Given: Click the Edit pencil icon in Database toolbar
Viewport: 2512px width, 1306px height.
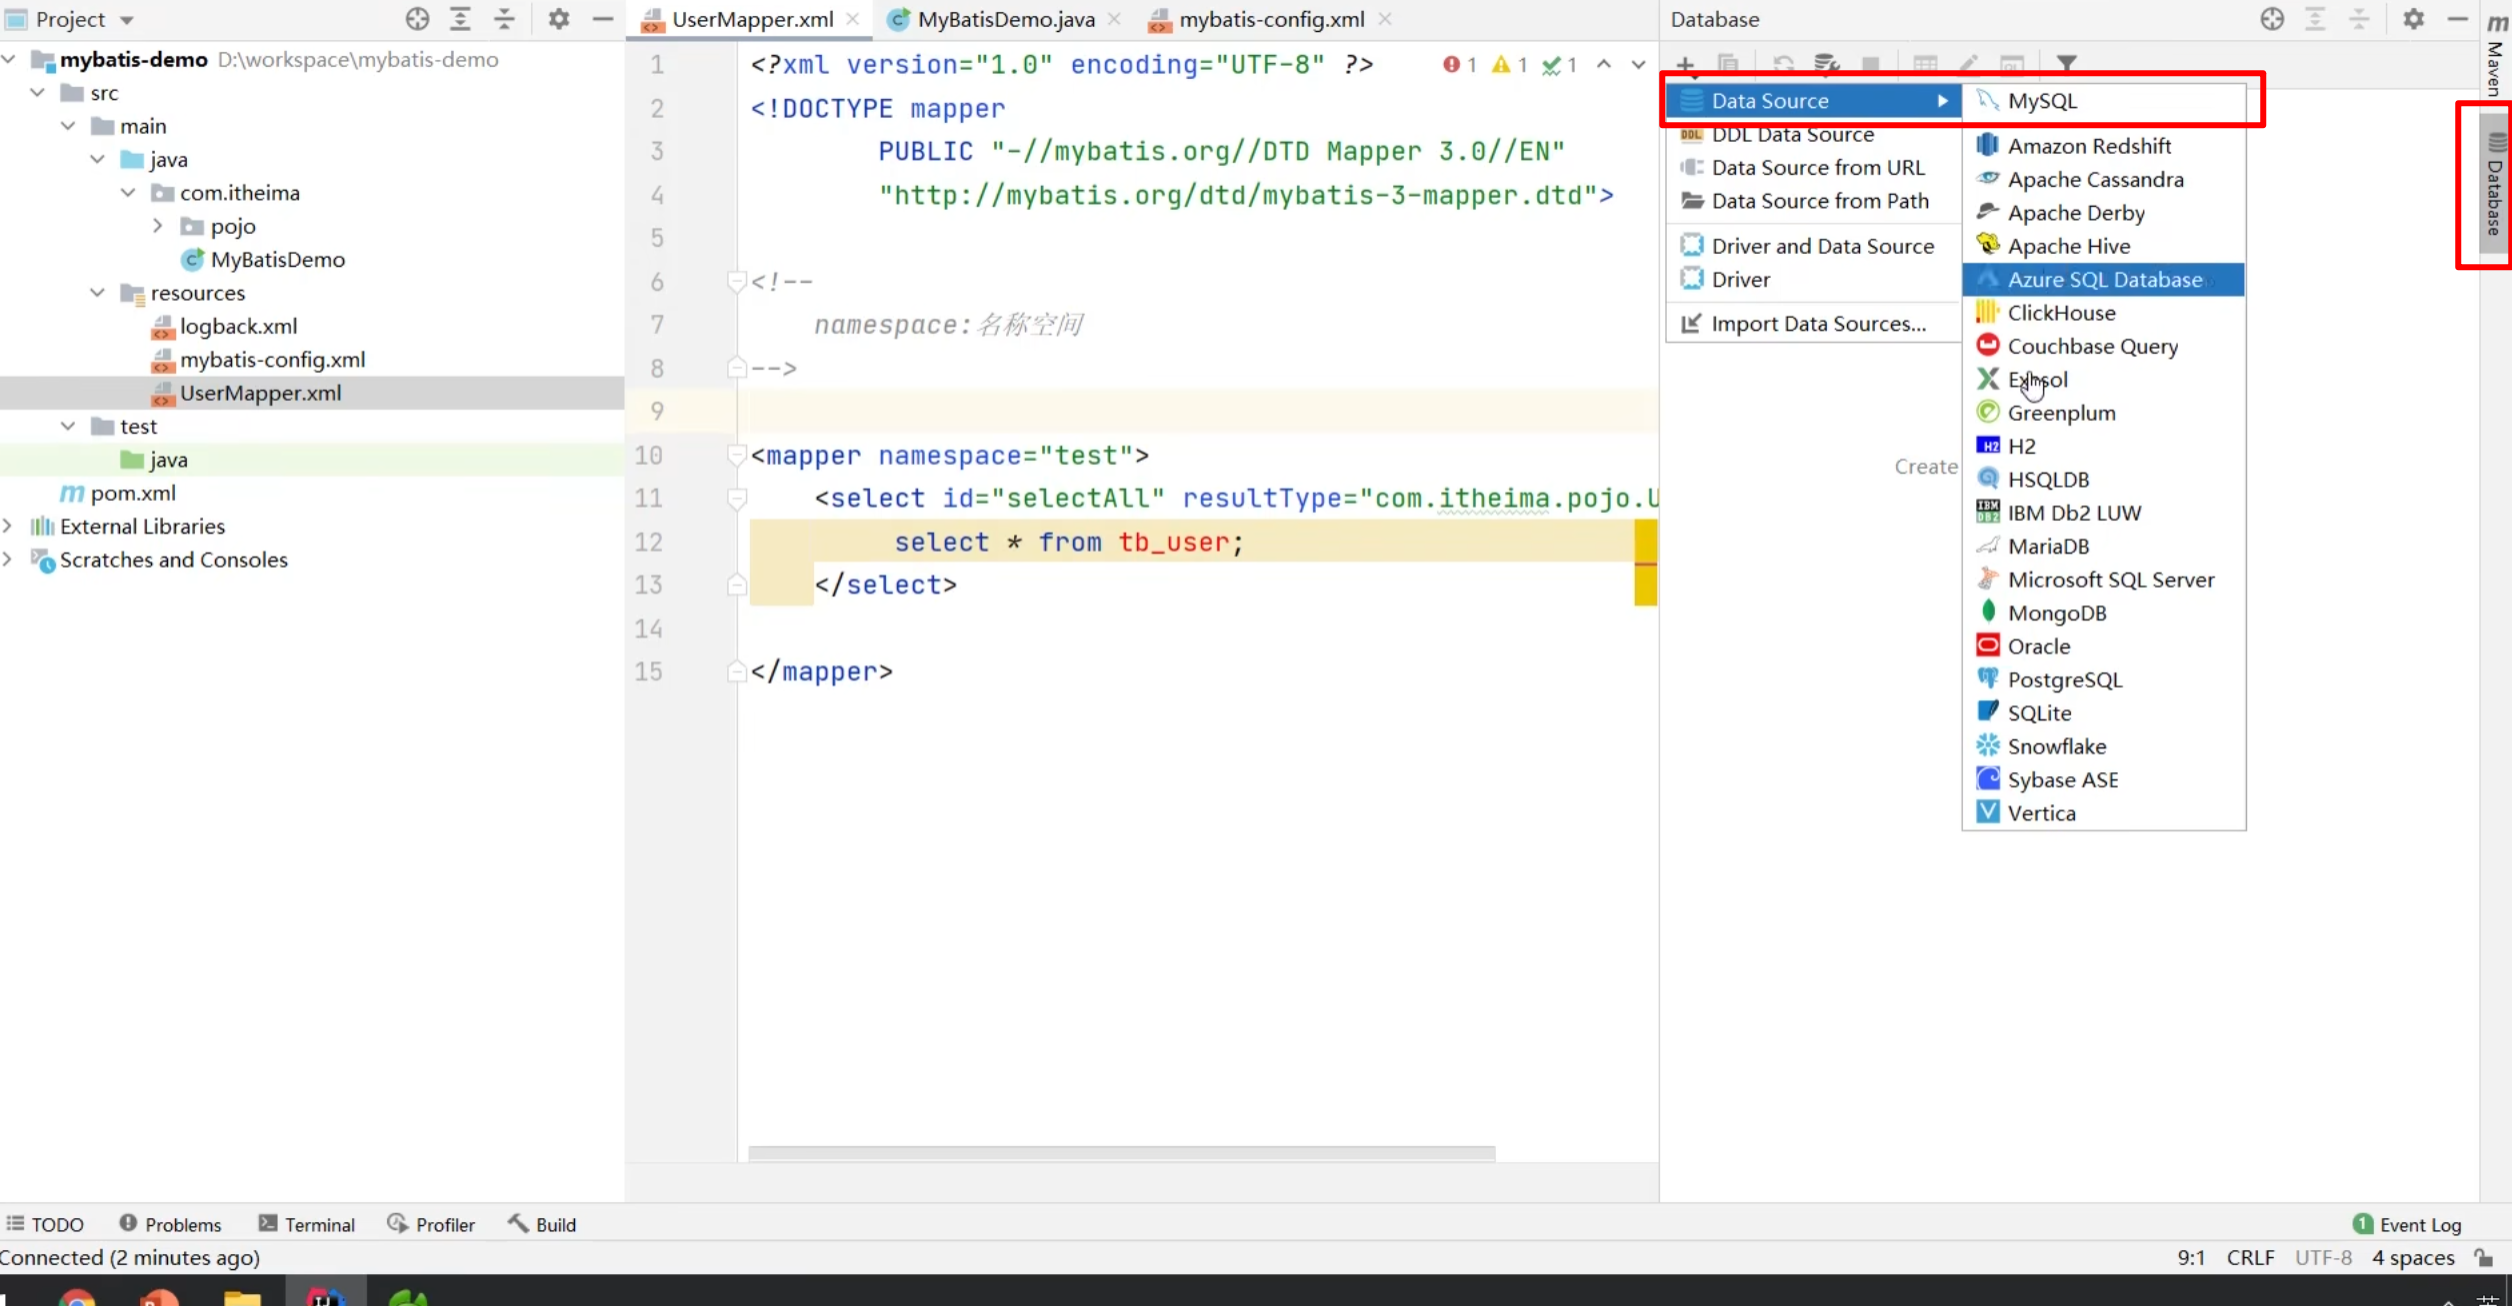Looking at the screenshot, I should [x=1968, y=65].
